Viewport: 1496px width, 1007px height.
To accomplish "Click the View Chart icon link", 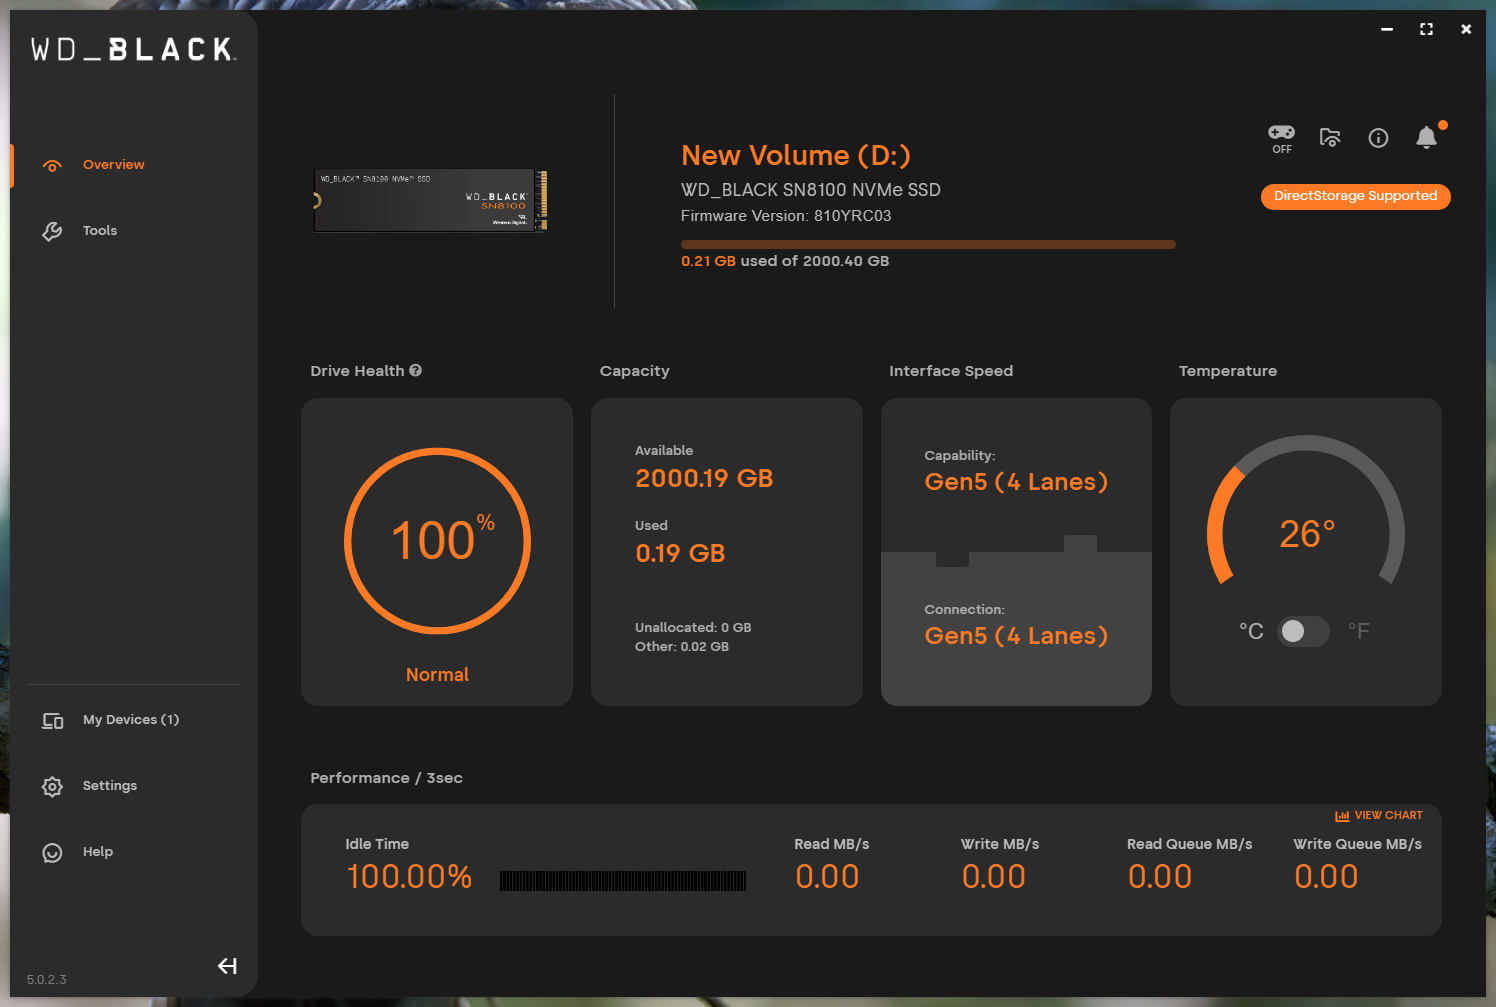I will [1378, 815].
